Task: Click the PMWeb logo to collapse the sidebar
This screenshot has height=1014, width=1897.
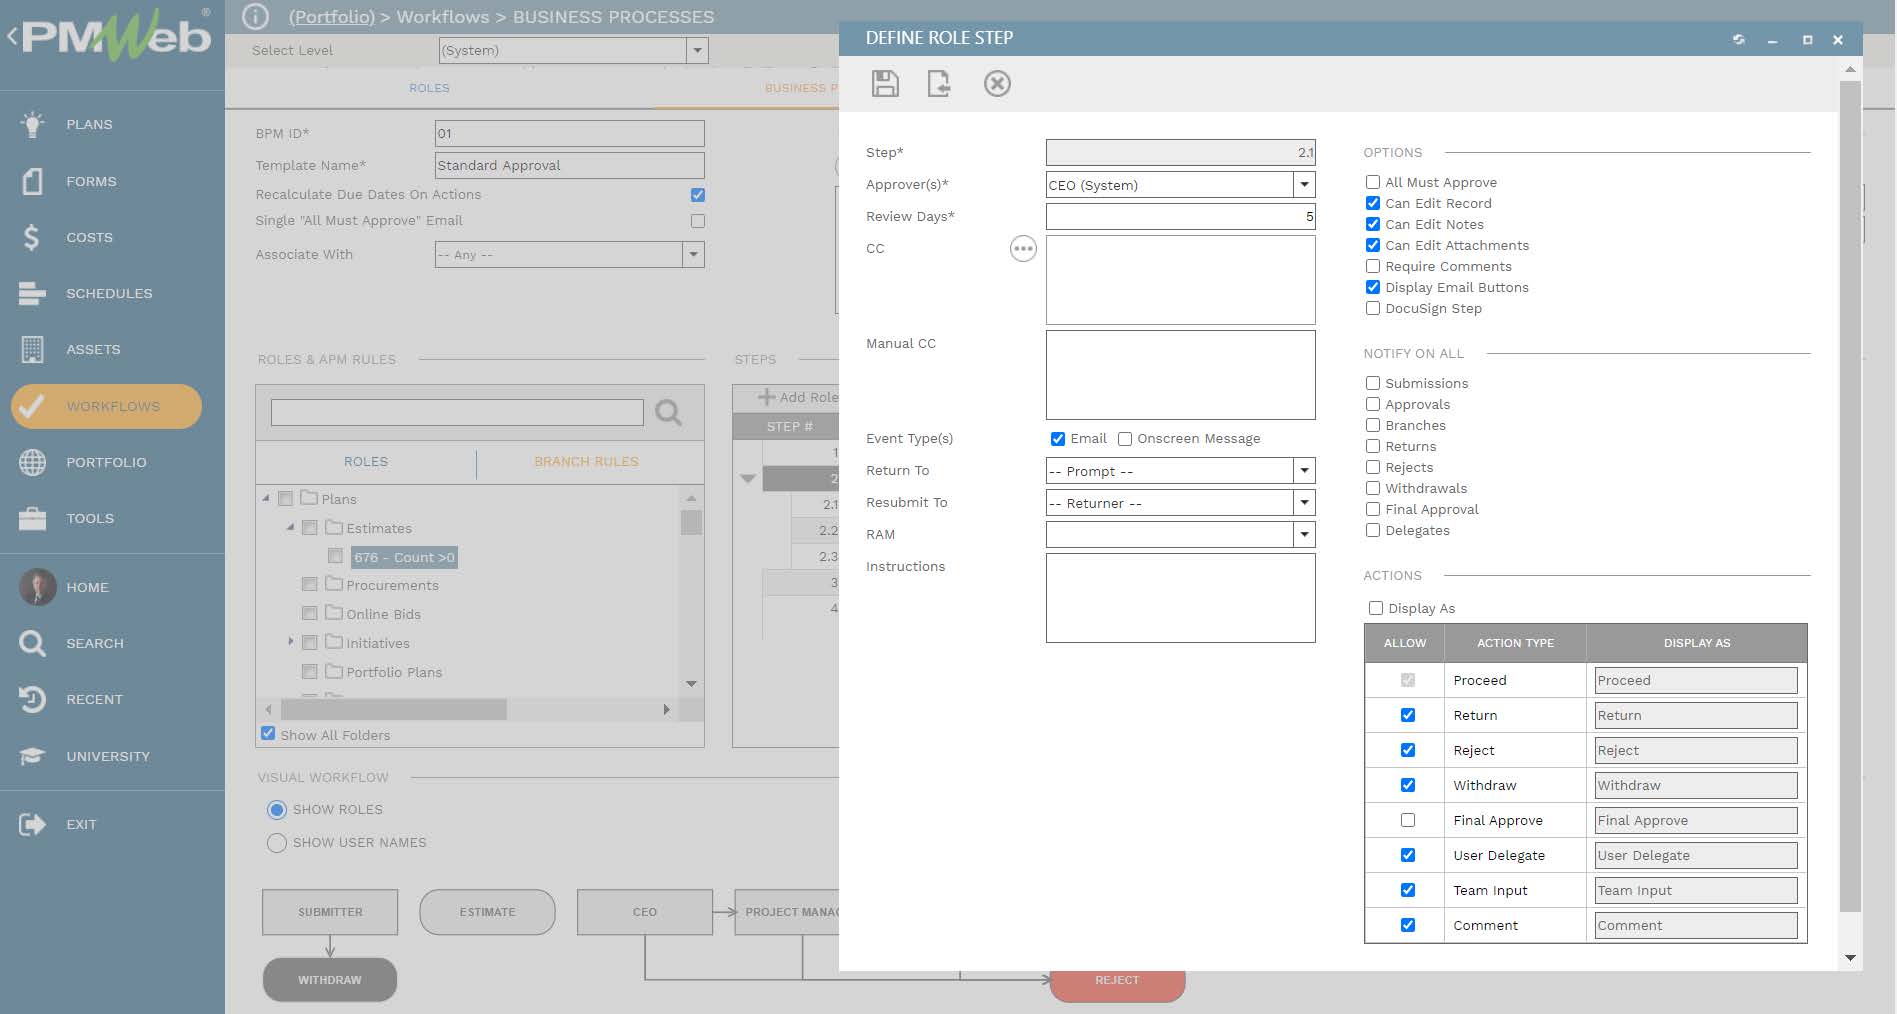Action: tap(108, 35)
